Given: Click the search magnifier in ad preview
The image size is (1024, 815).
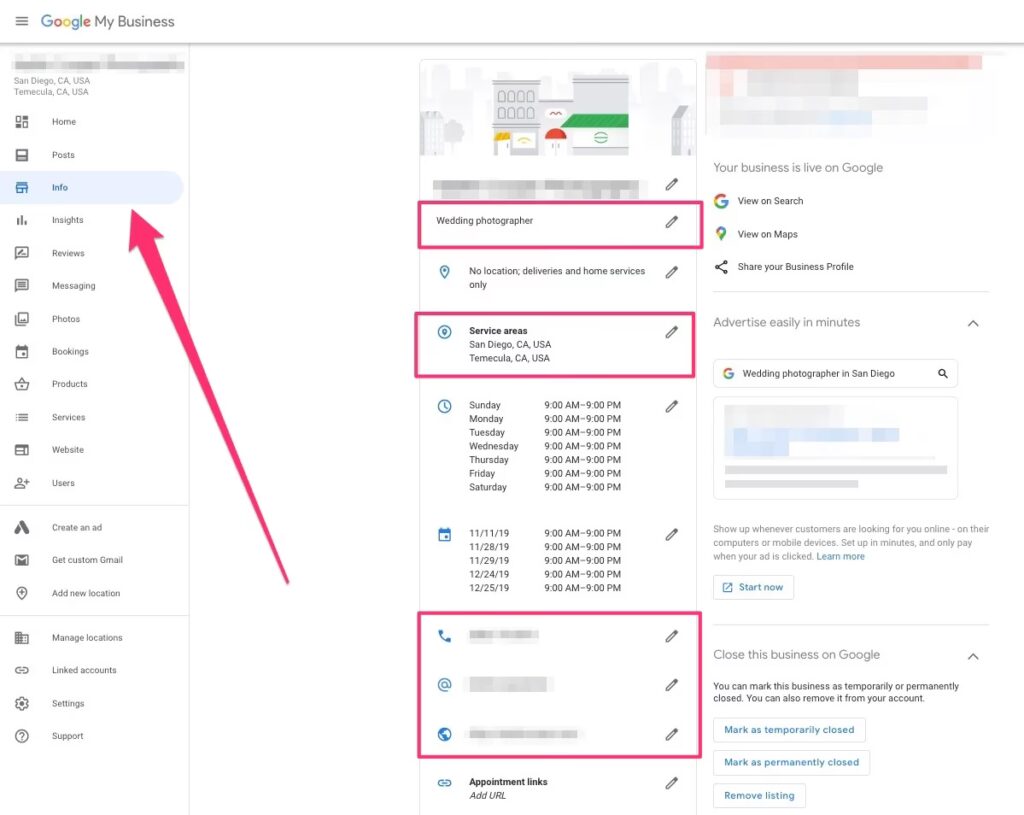Looking at the screenshot, I should point(942,374).
